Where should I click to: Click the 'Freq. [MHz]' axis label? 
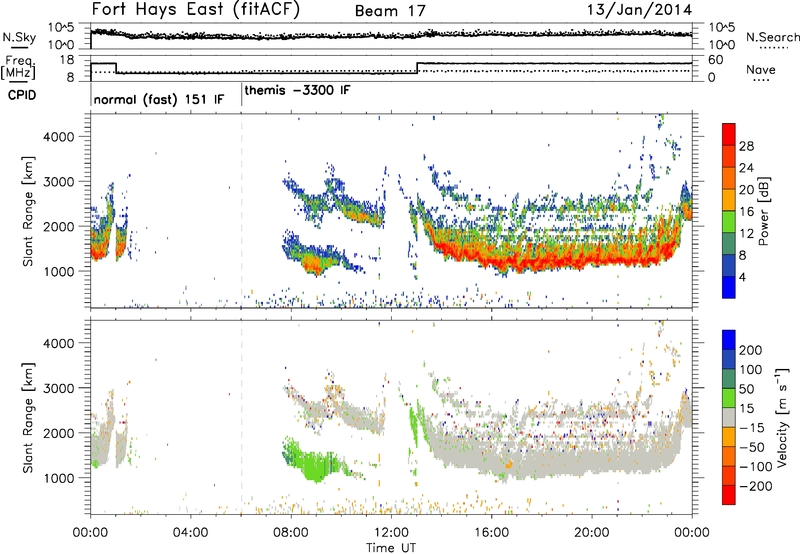click(19, 68)
